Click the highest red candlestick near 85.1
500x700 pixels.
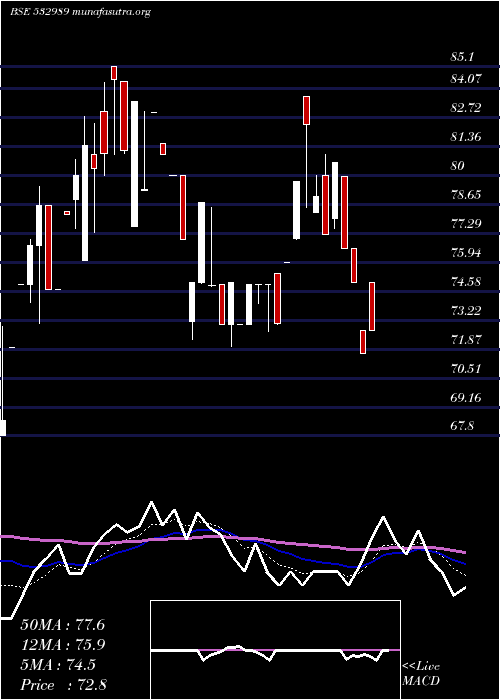tap(114, 73)
